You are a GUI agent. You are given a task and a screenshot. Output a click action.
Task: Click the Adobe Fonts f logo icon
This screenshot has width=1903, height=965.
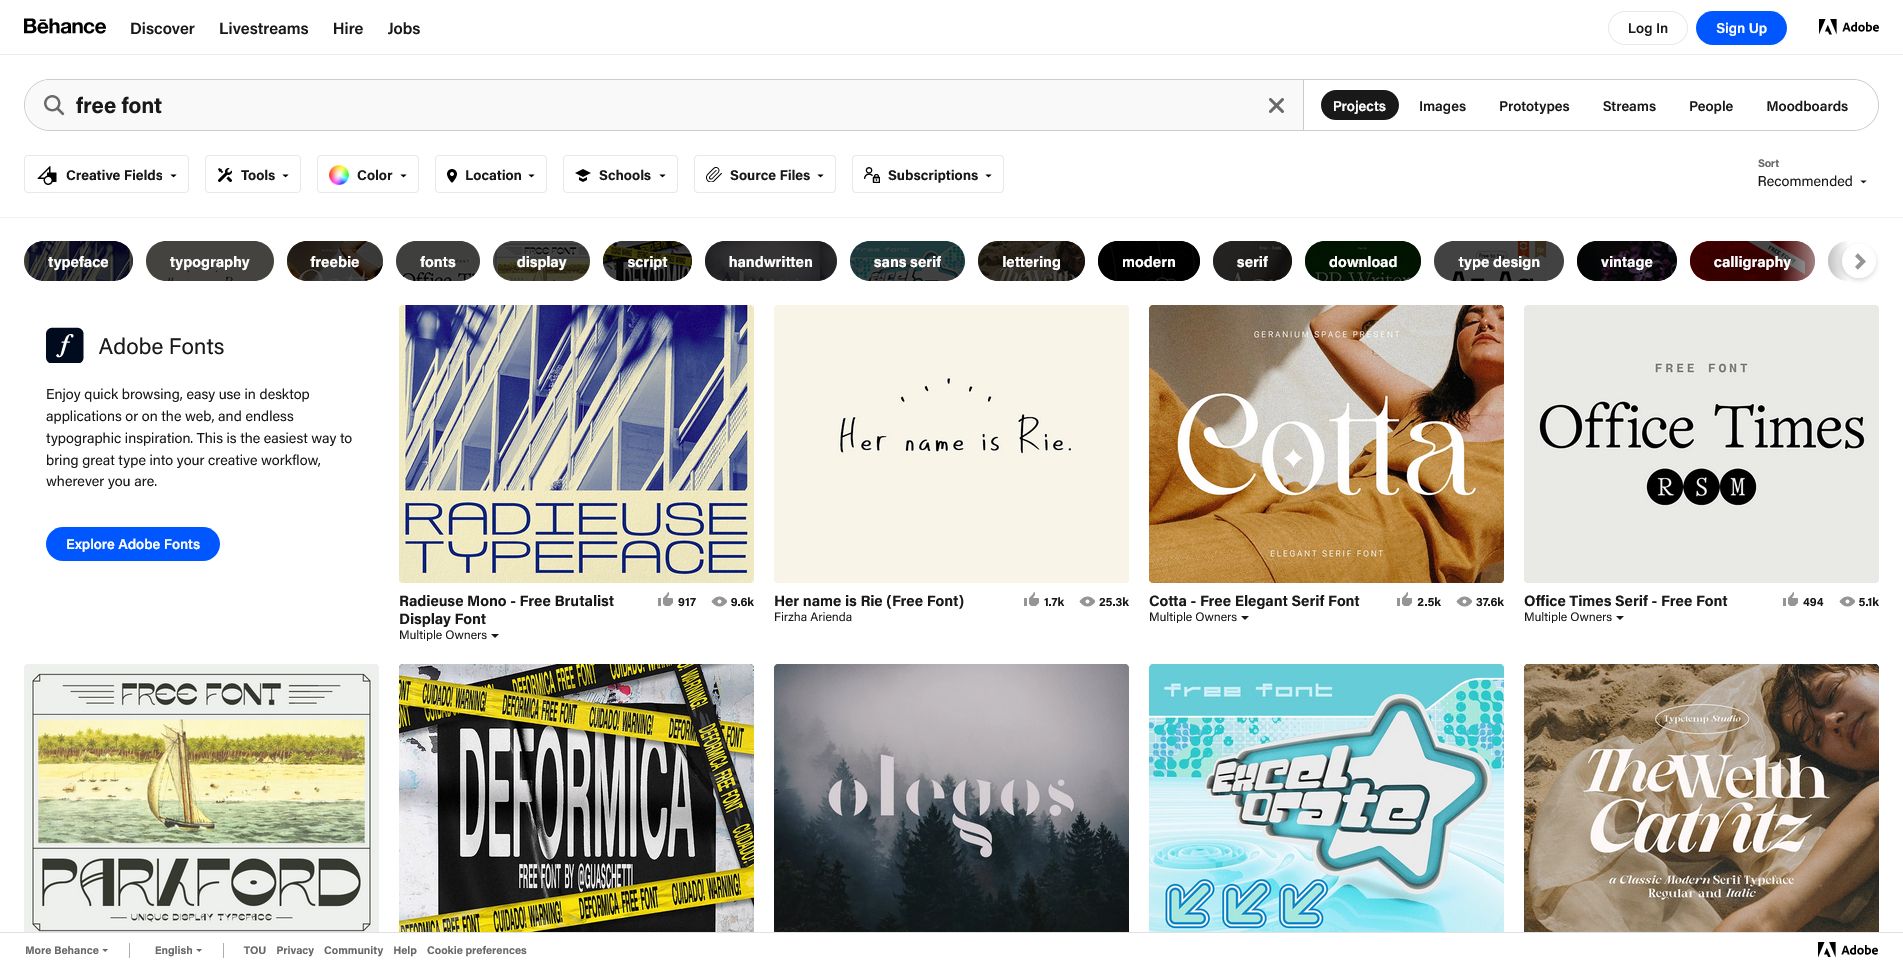point(65,346)
